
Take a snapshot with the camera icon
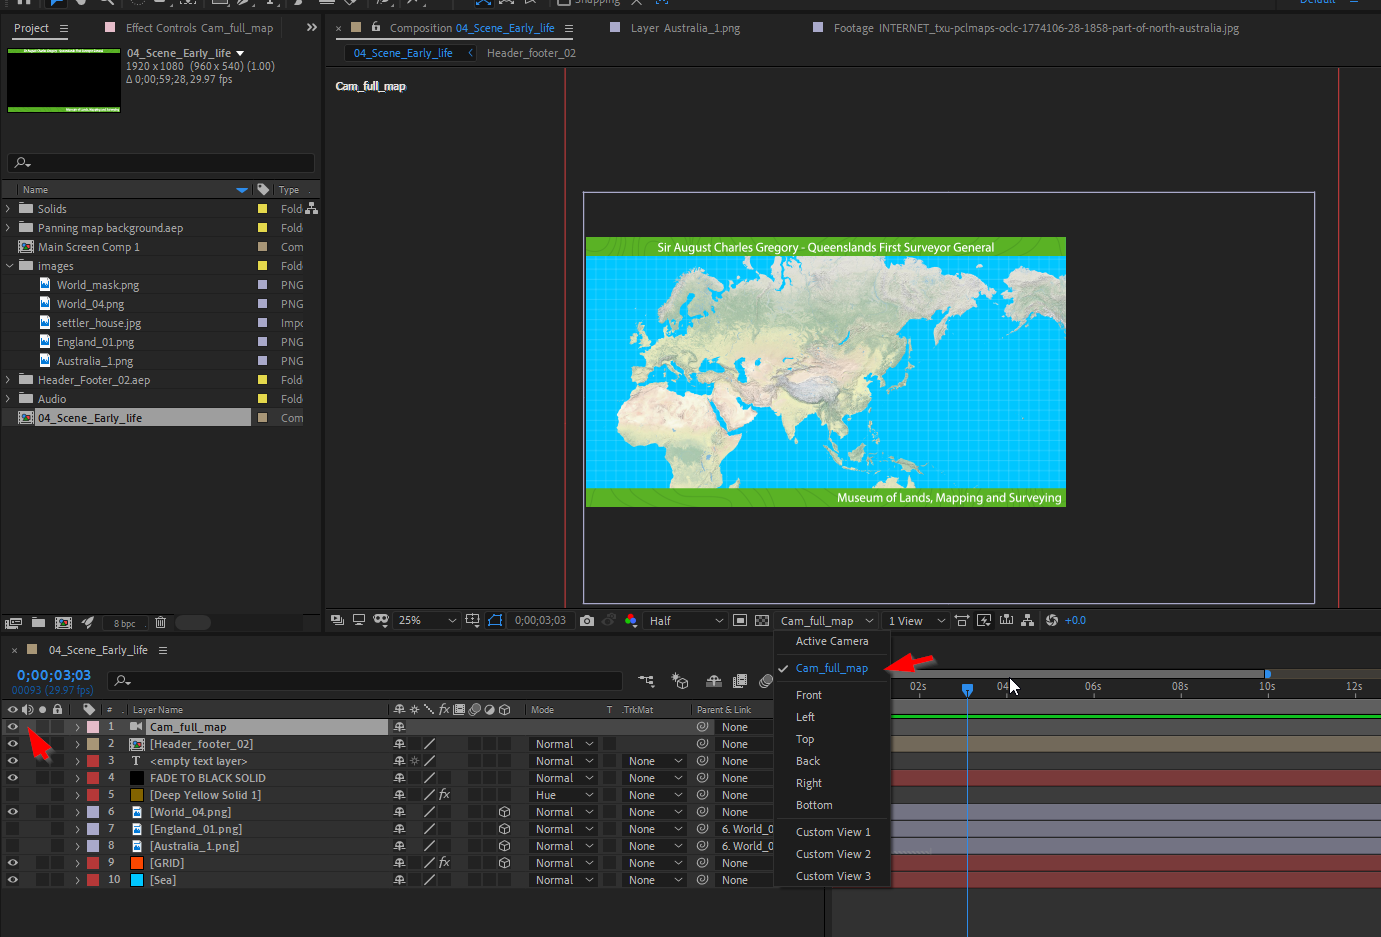587,621
